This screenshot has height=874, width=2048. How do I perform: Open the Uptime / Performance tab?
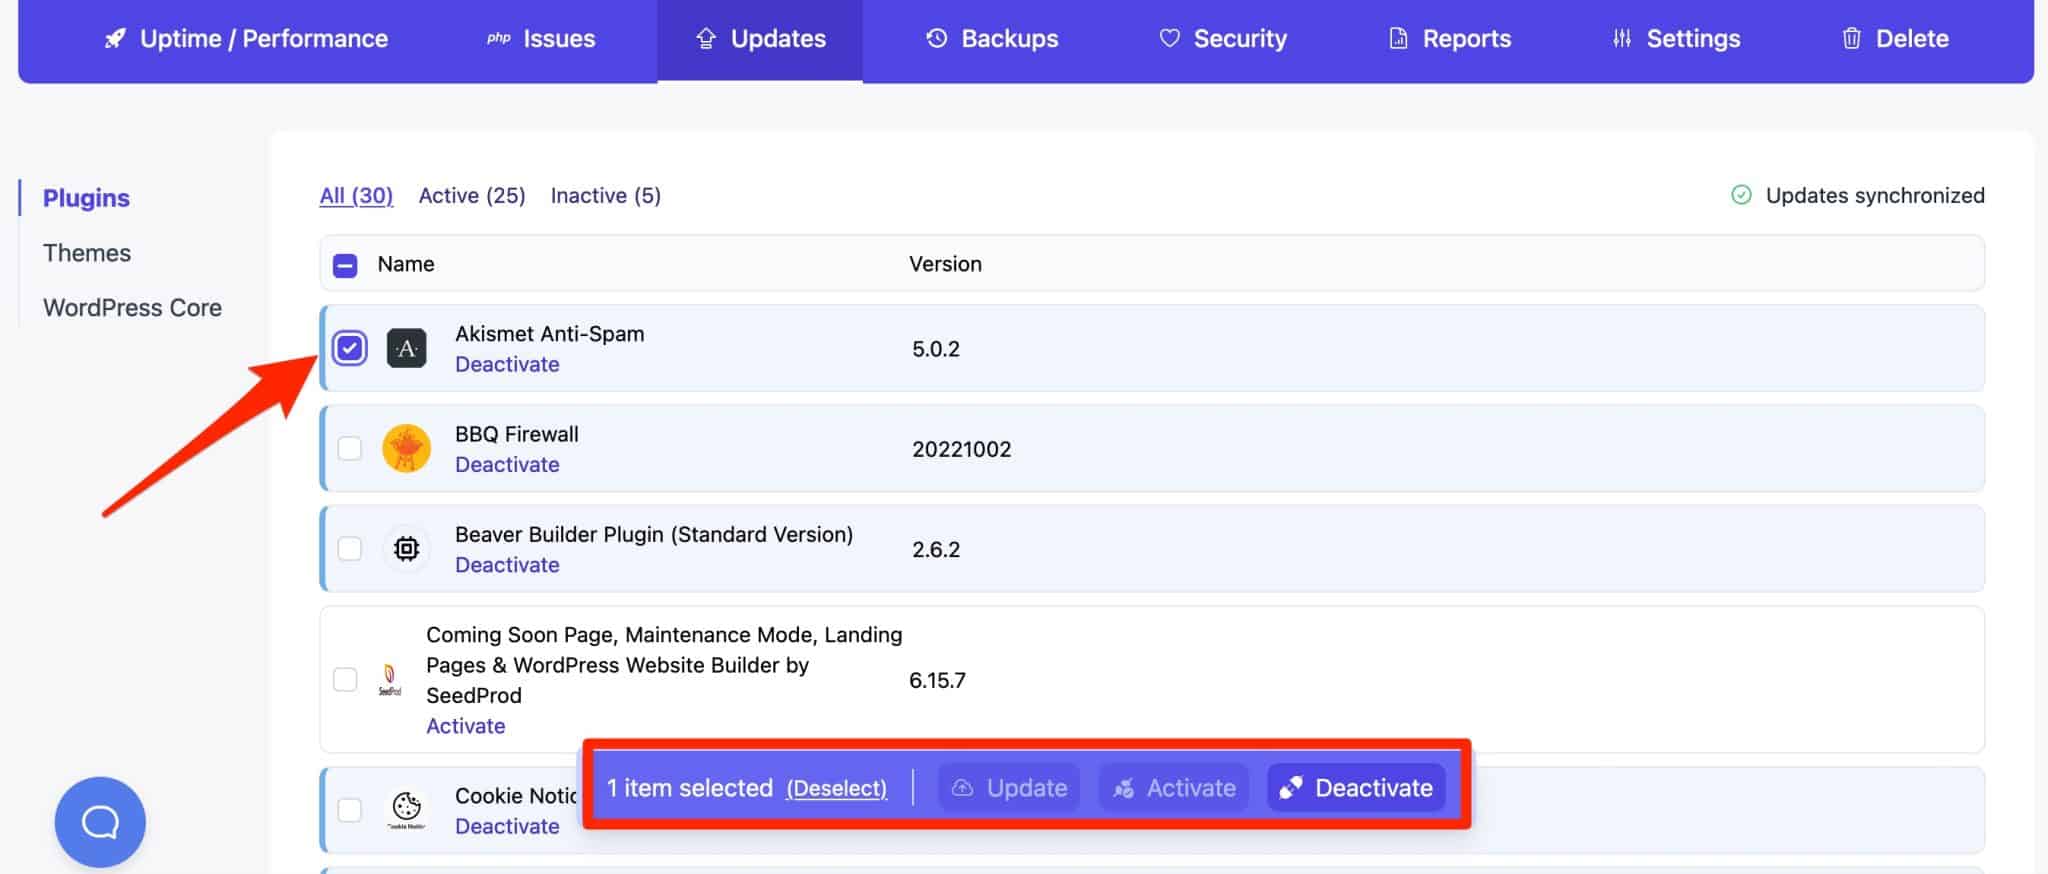point(246,39)
